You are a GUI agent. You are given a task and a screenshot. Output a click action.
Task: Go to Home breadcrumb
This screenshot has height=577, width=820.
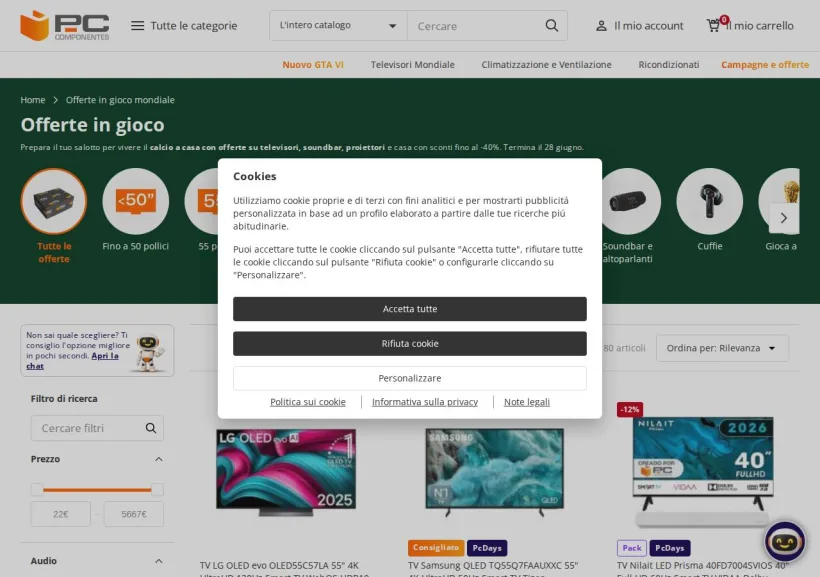point(32,100)
